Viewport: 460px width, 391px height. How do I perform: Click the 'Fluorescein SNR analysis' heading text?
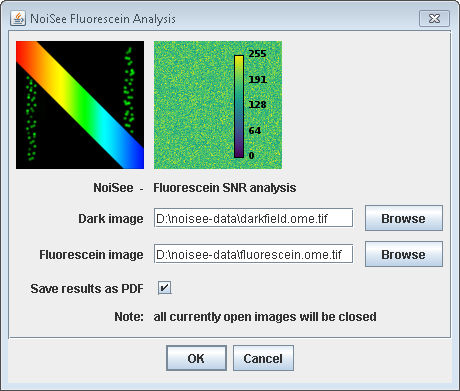coord(225,188)
